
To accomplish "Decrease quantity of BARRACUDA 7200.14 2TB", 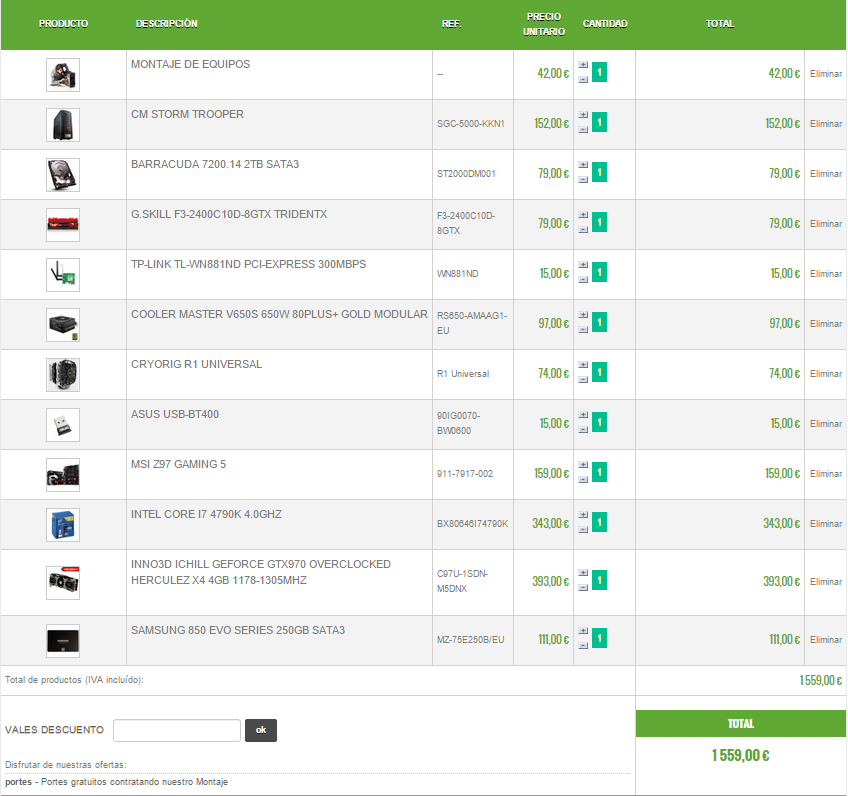I will click(x=583, y=180).
